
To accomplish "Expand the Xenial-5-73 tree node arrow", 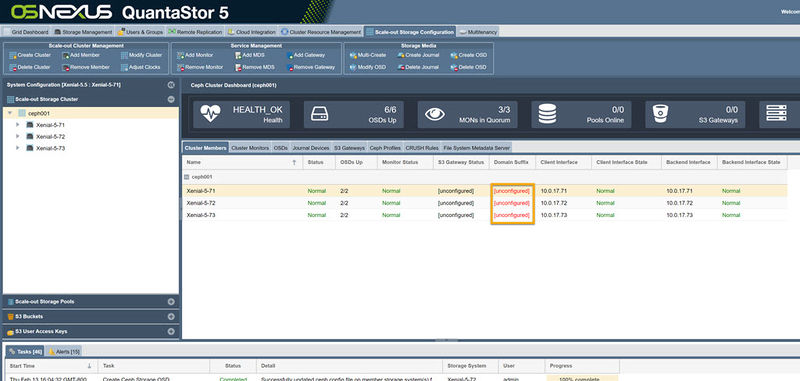I will (x=18, y=148).
